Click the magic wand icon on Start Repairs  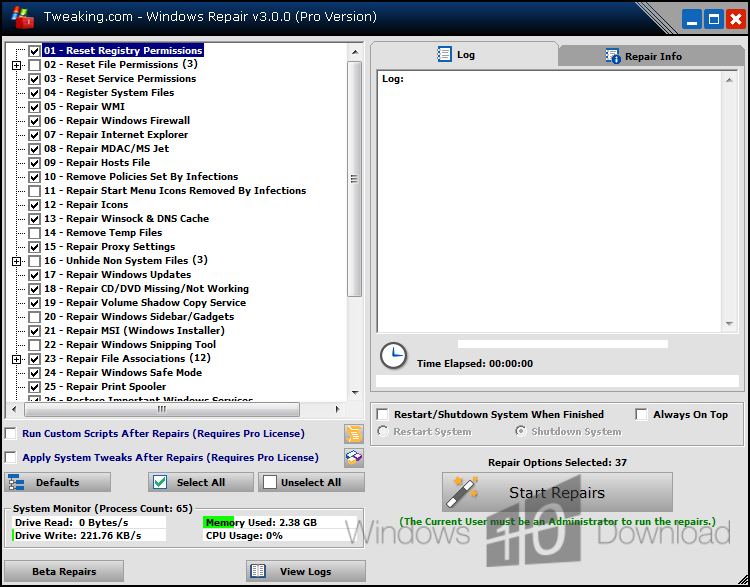pos(462,491)
